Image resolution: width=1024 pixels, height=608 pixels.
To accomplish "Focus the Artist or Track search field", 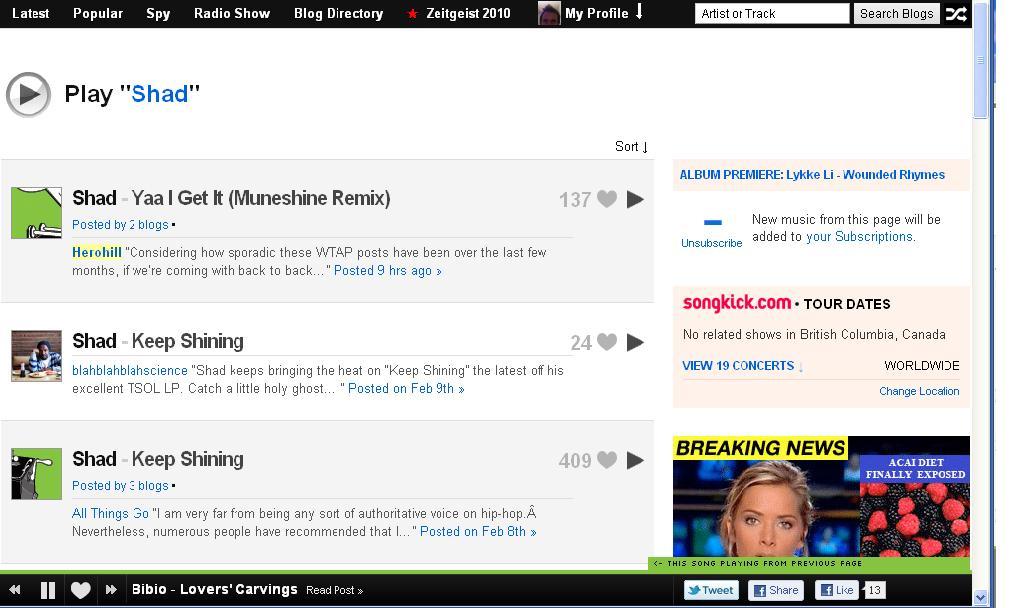I will click(x=772, y=14).
